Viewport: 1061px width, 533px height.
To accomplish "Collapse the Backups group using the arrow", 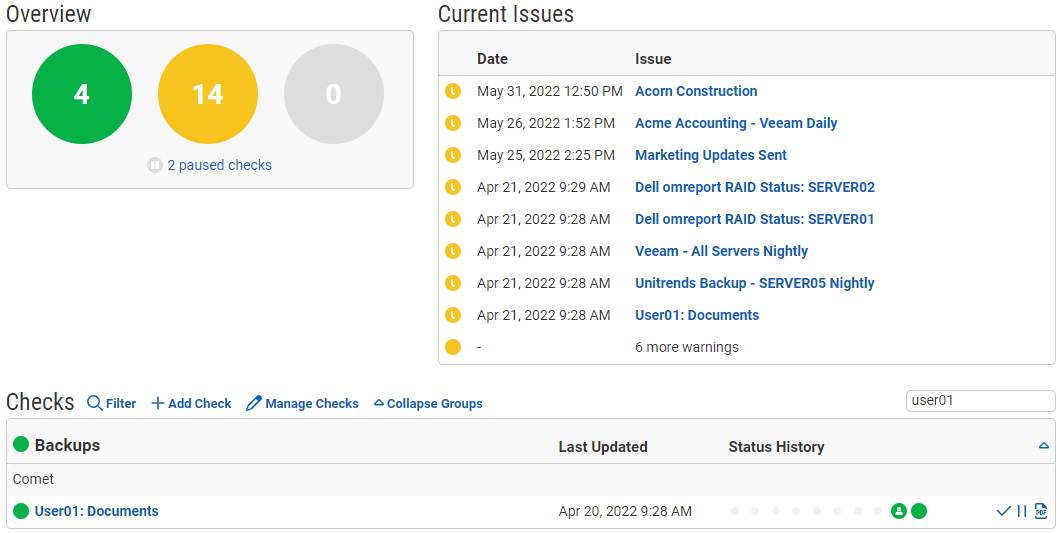I will pos(1043,446).
